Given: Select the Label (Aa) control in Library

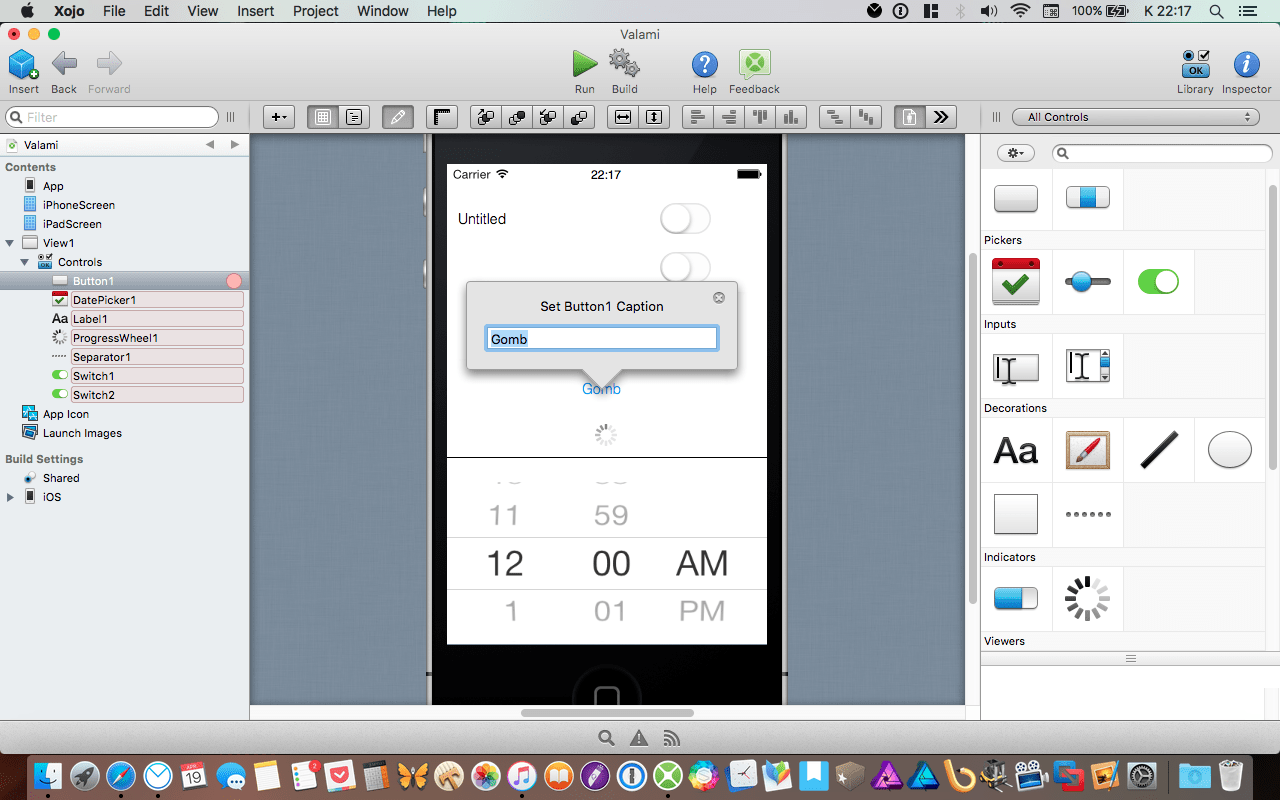Looking at the screenshot, I should tap(1016, 451).
